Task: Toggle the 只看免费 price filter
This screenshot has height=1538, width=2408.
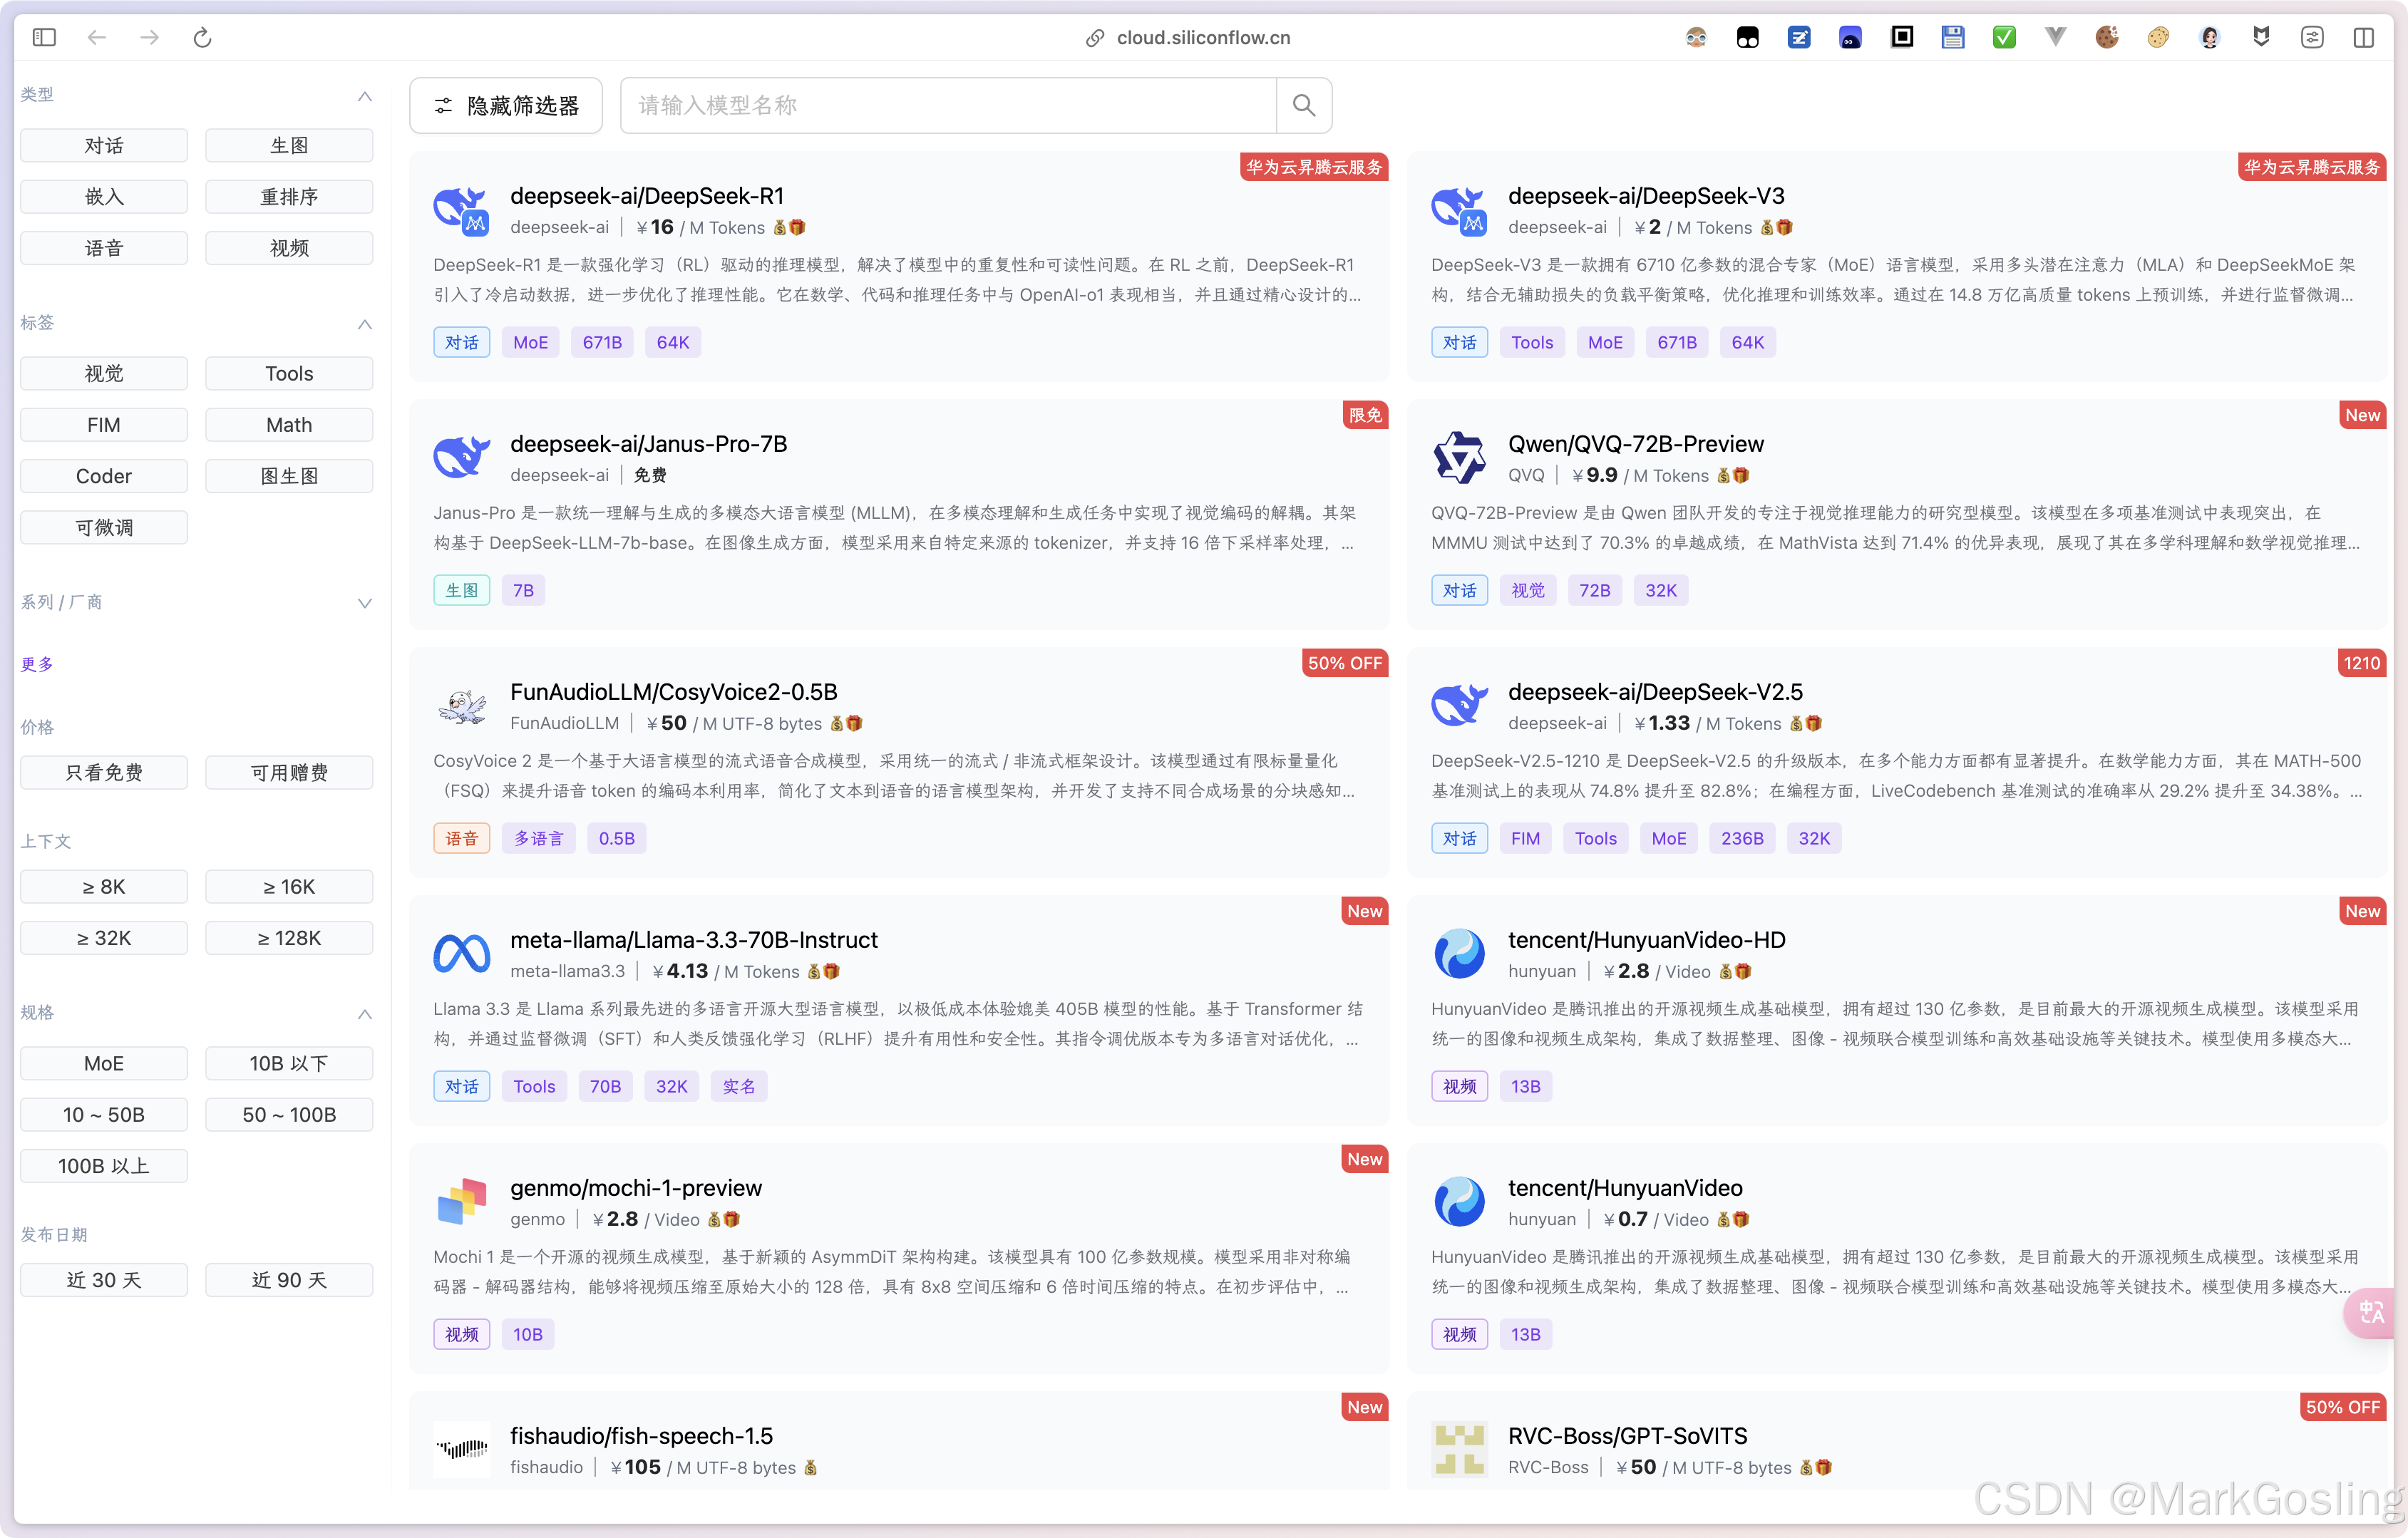Action: [x=104, y=773]
